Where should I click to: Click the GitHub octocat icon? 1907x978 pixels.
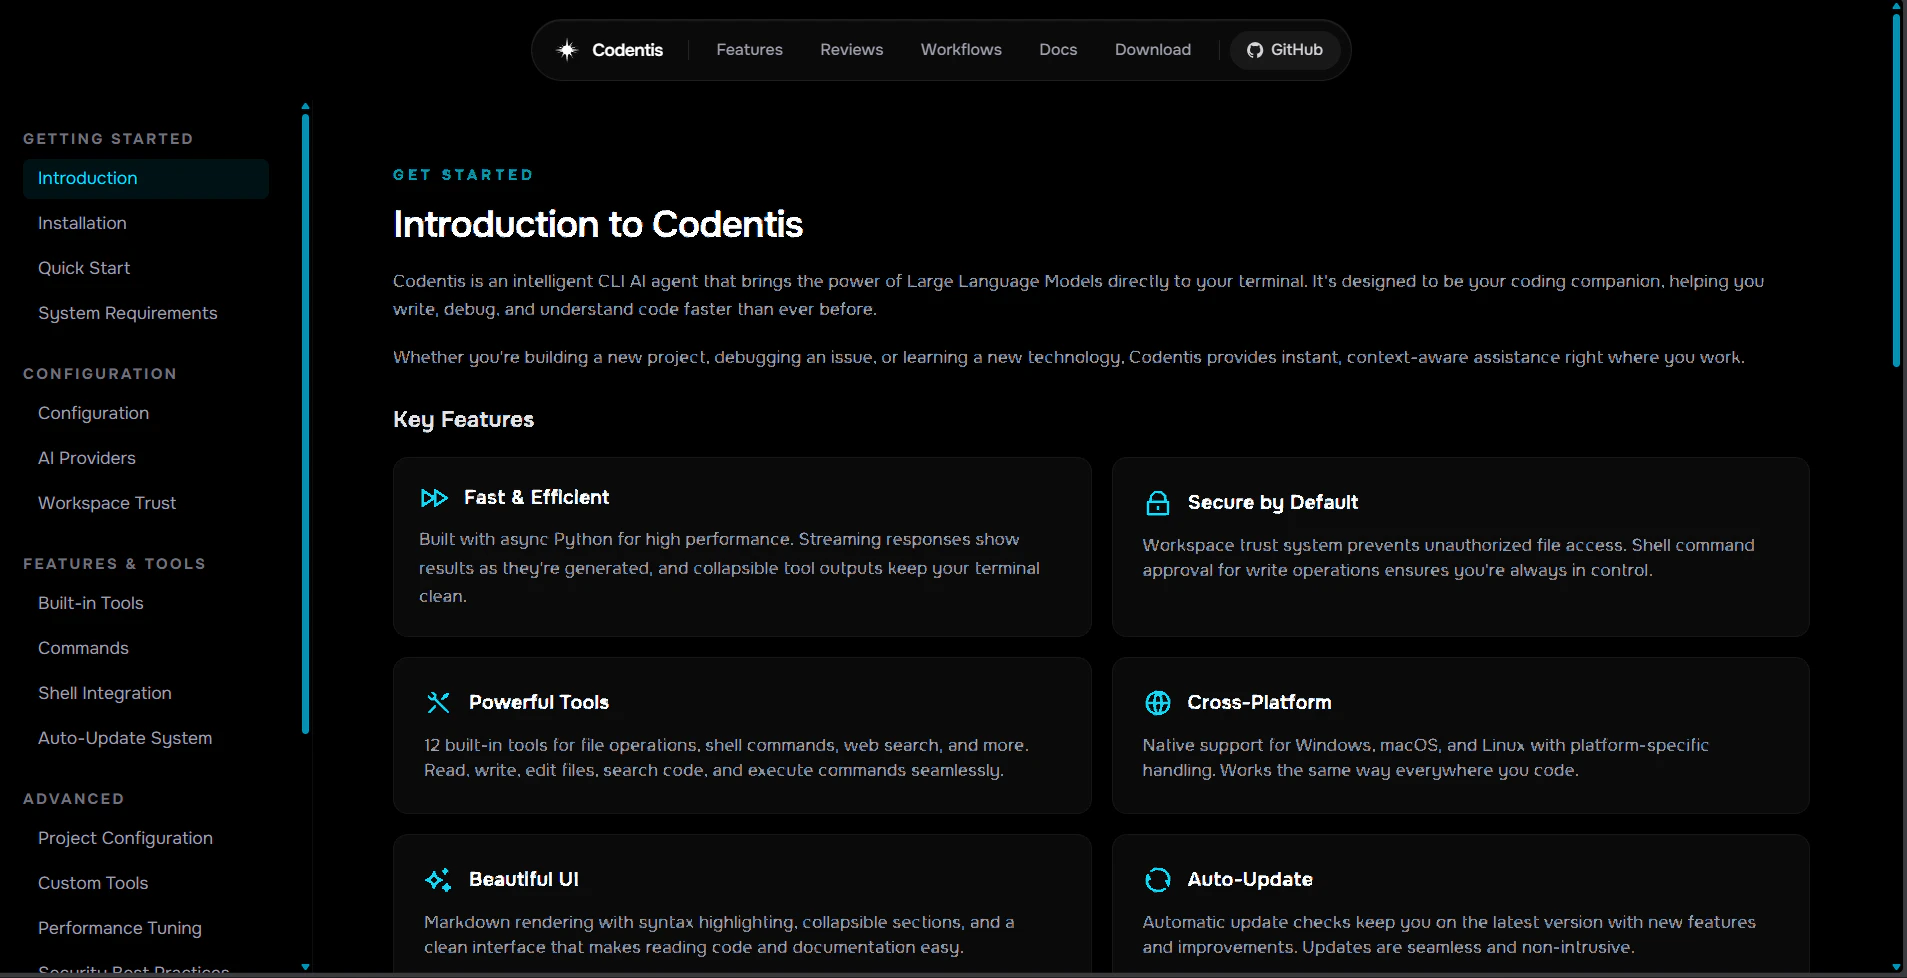coord(1255,50)
